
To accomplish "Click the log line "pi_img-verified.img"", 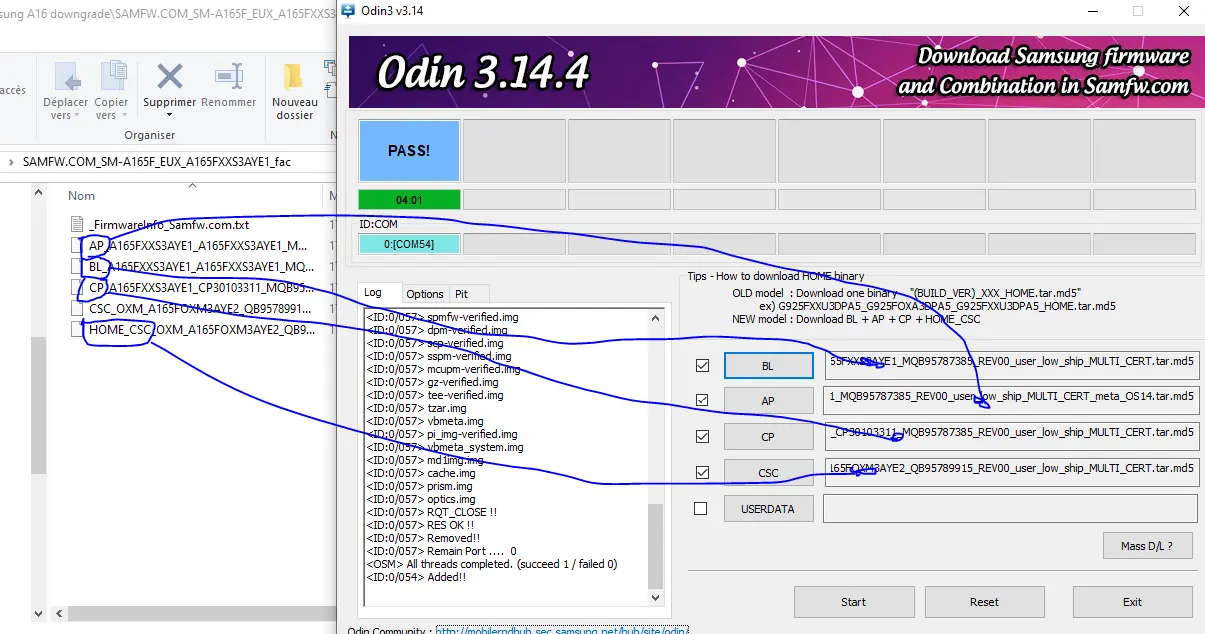I will click(x=442, y=434).
